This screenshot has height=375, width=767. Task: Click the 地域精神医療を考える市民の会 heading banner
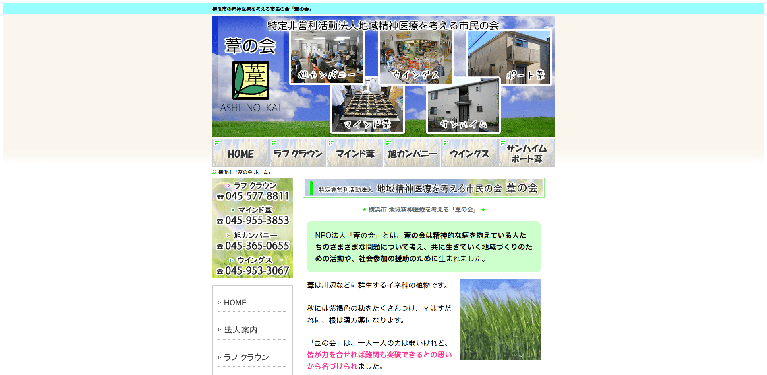tap(424, 188)
